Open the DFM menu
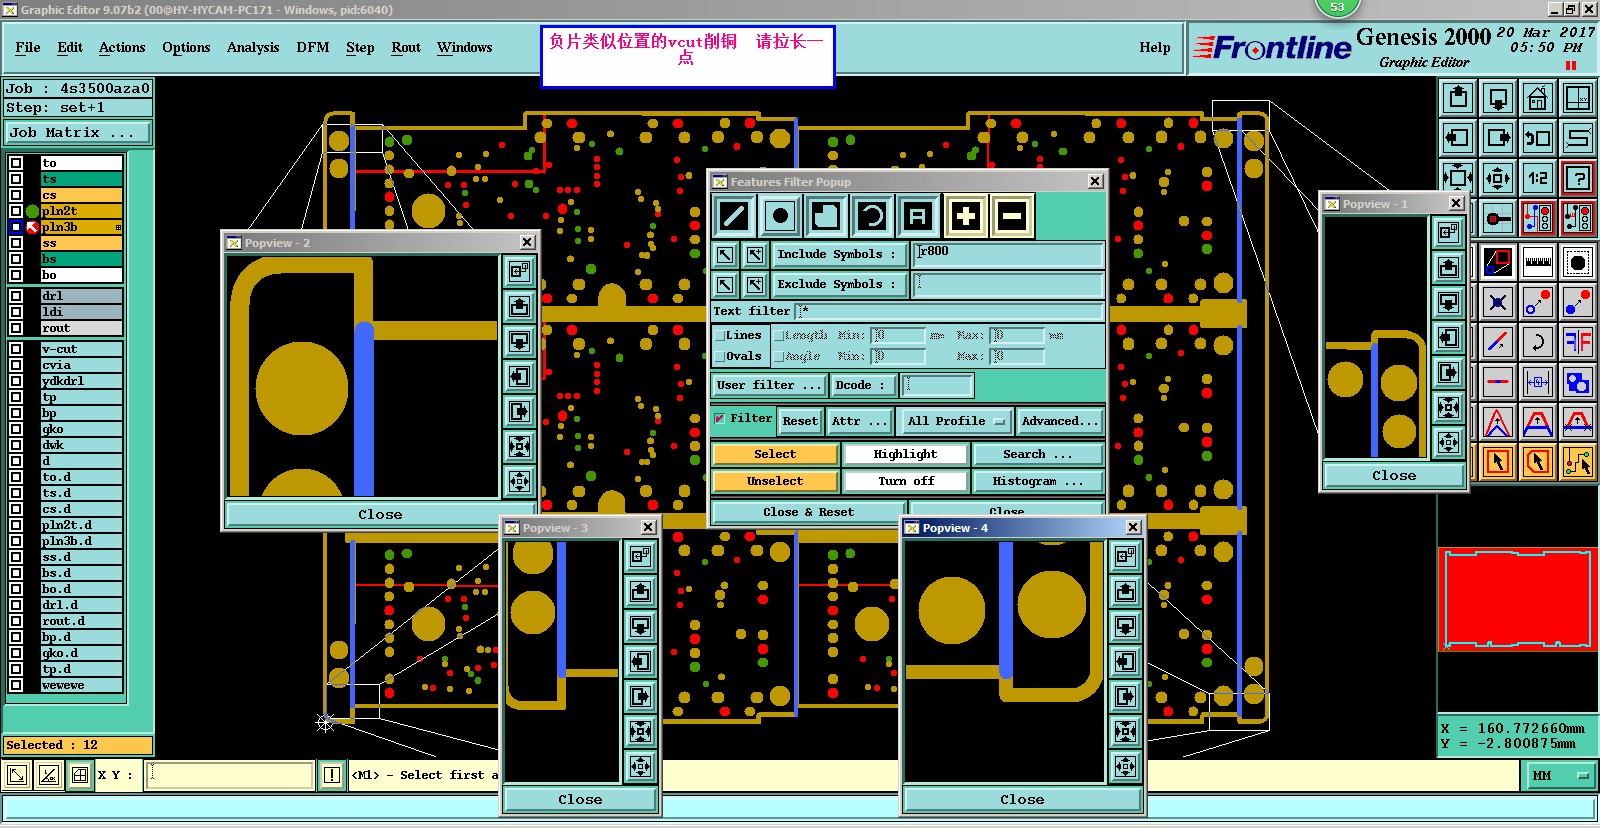 click(x=313, y=47)
